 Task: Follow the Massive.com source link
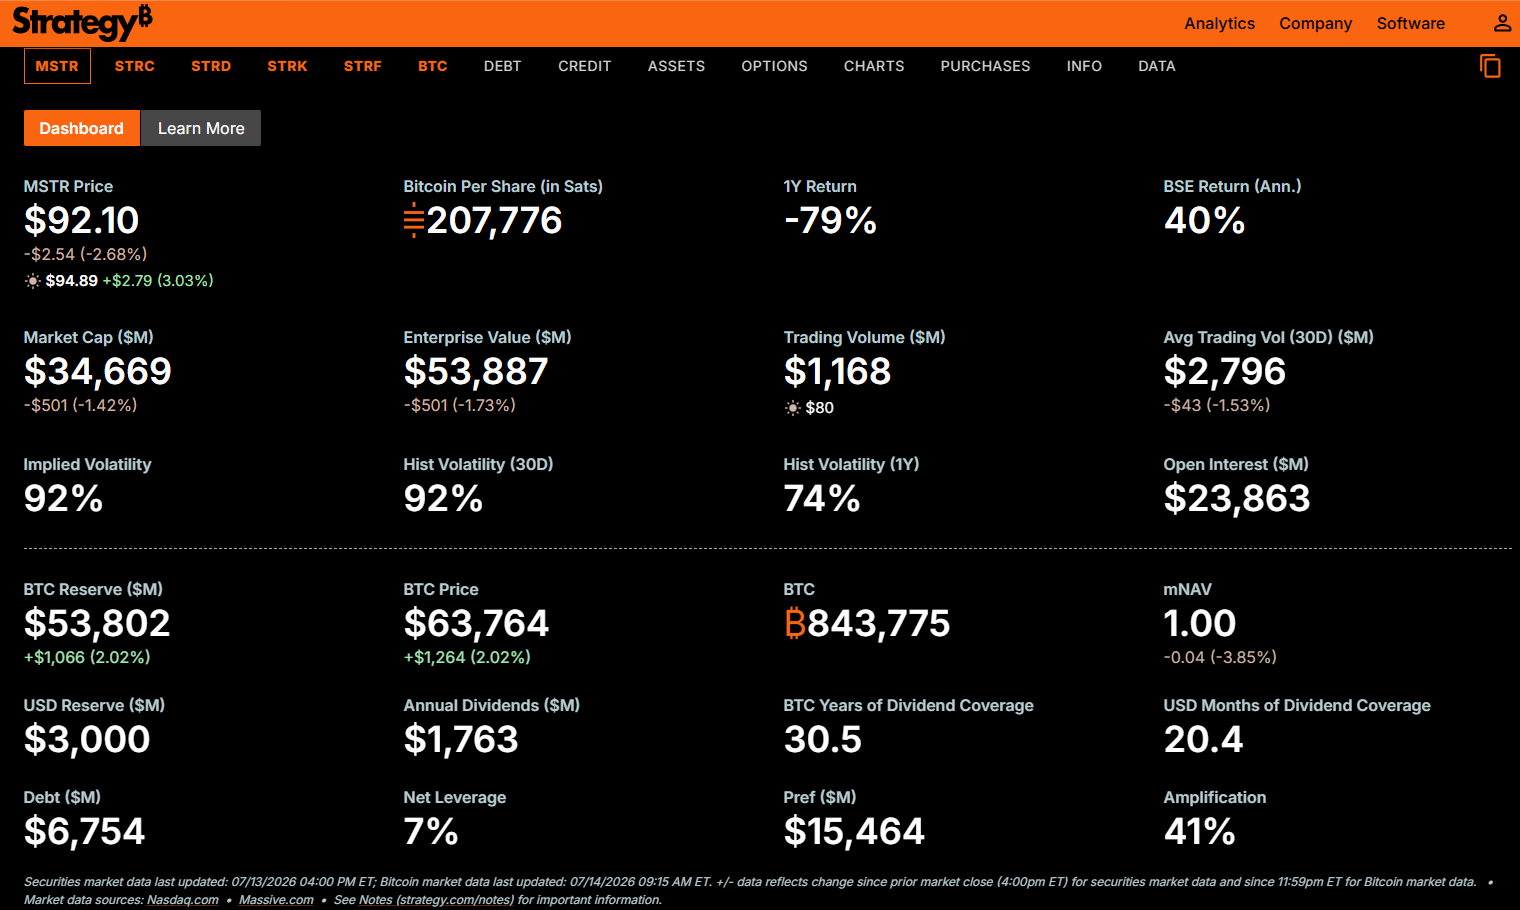pyautogui.click(x=276, y=900)
